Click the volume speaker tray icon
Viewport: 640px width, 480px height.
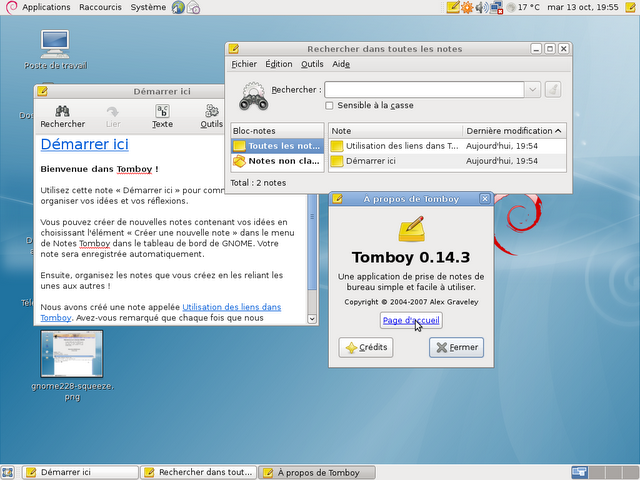tap(482, 7)
